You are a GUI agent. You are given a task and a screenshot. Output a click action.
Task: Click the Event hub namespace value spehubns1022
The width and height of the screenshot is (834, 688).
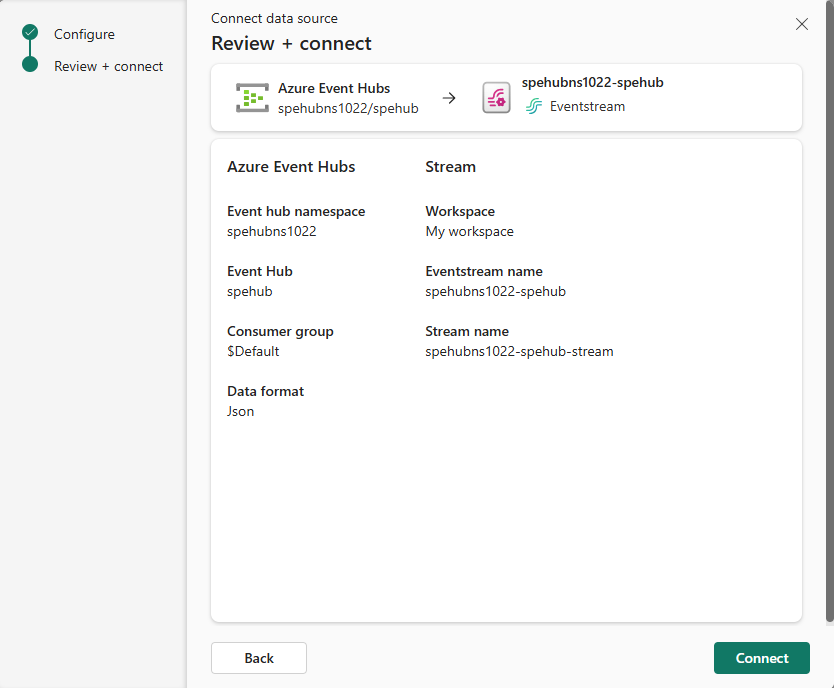(x=272, y=231)
